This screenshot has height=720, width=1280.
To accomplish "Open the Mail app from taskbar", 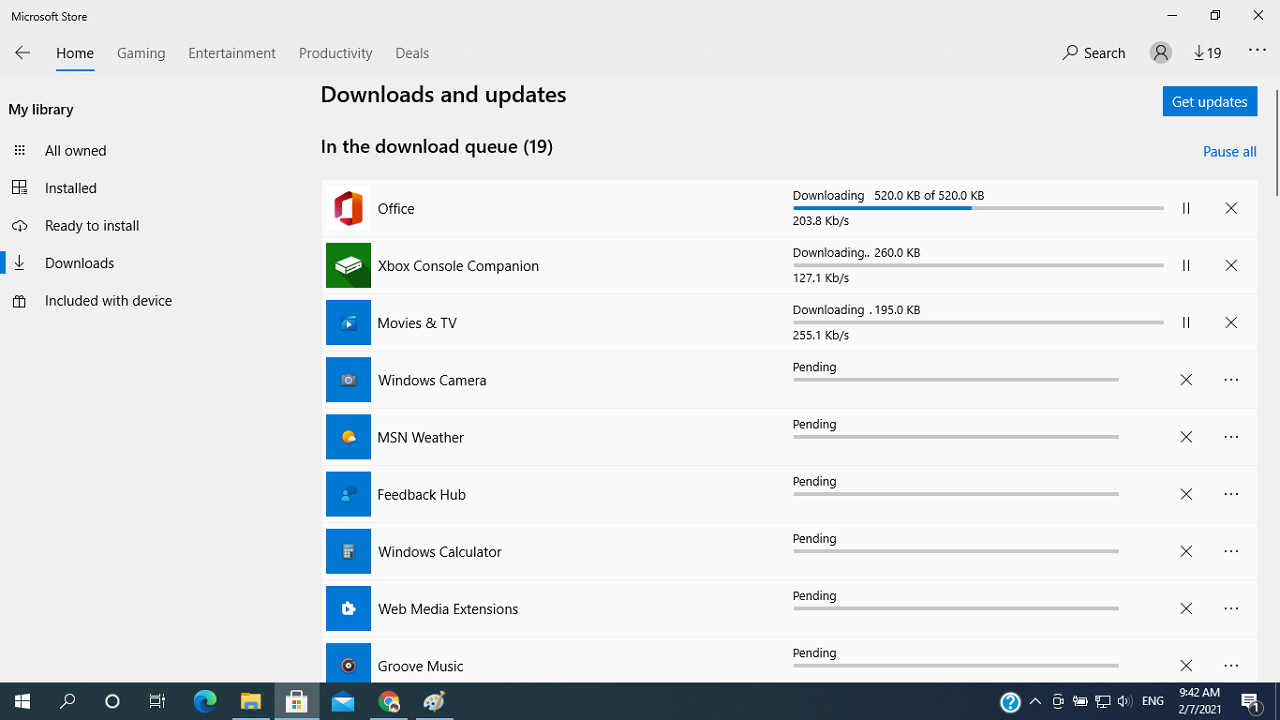I will point(343,701).
